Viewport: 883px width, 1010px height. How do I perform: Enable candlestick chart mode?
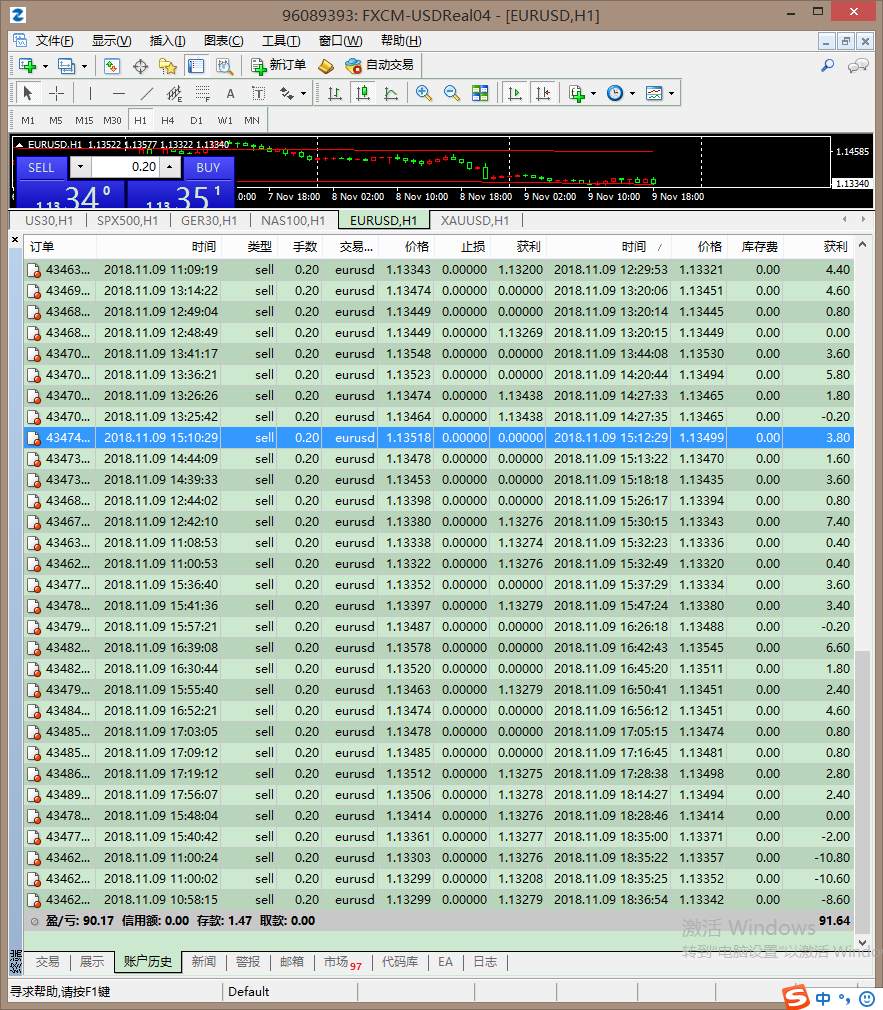(363, 93)
